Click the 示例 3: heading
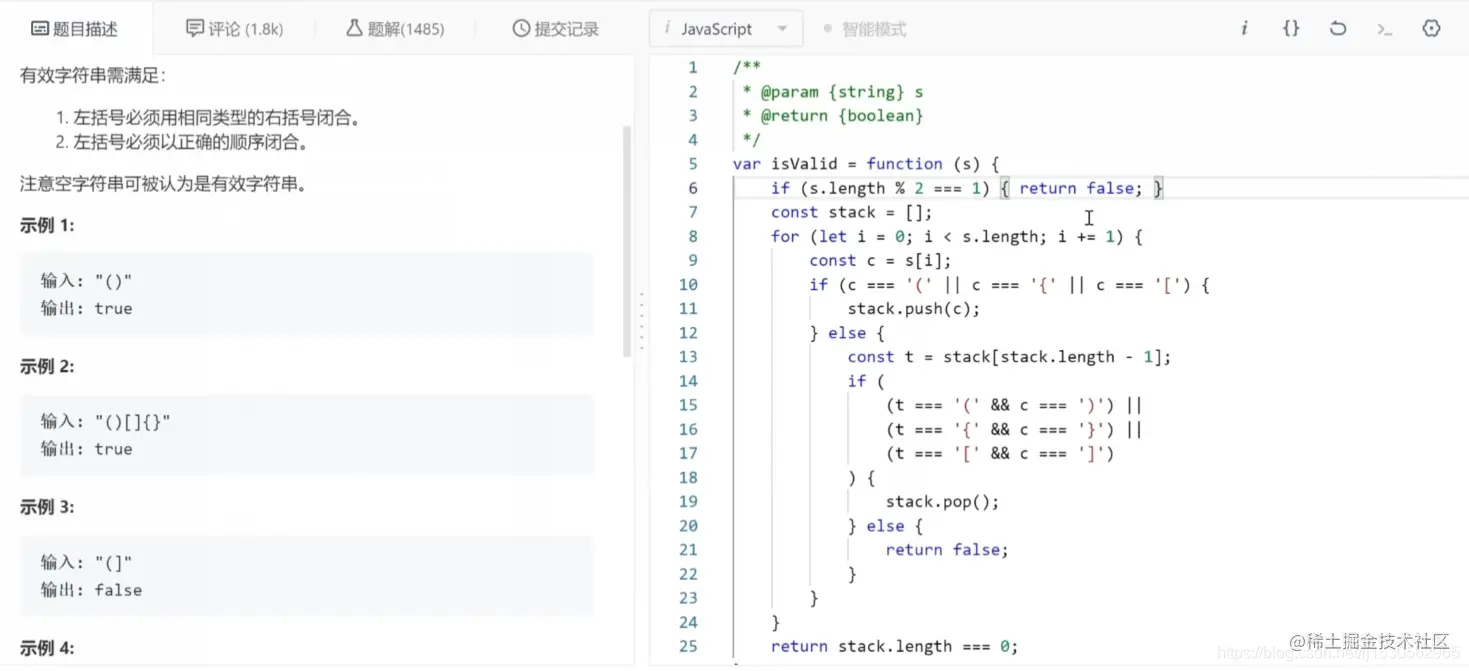This screenshot has height=671, width=1469. [47, 508]
